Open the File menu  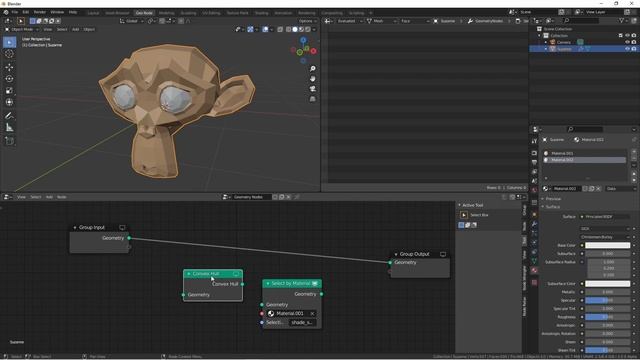[x=15, y=12]
